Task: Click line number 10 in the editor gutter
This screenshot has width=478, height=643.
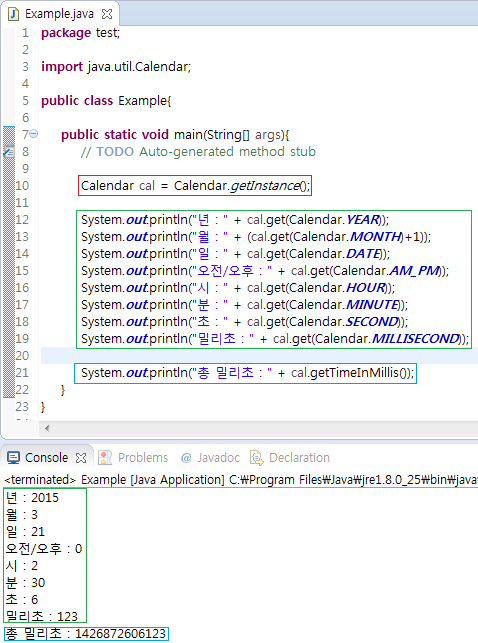Action: click(22, 186)
